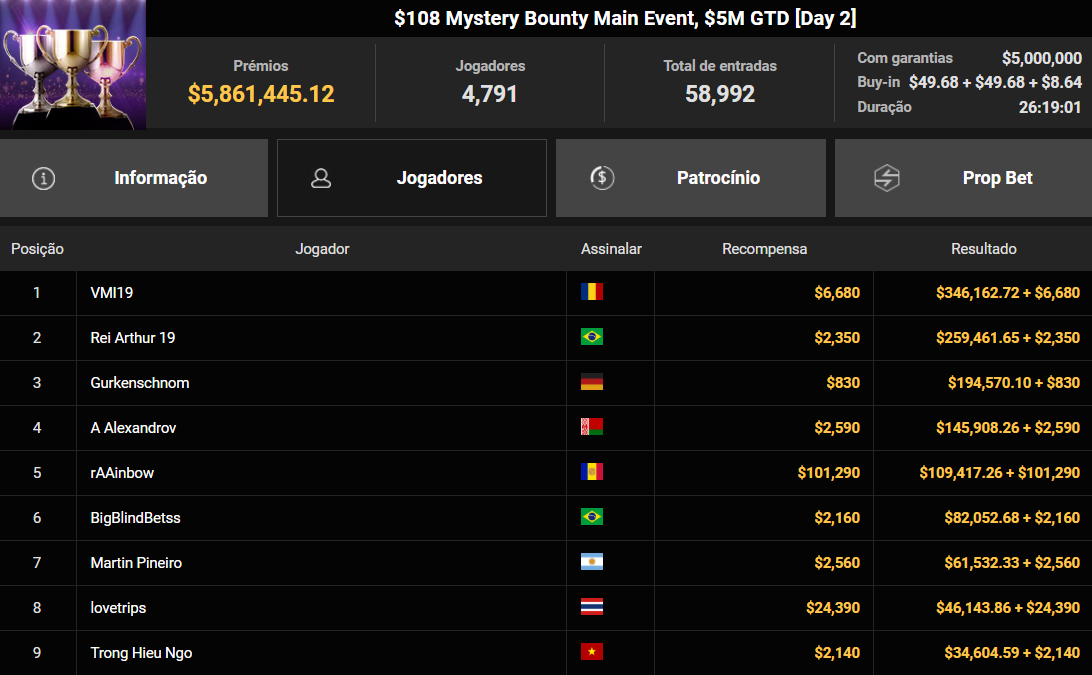
Task: Select player name Martin Pineiro
Action: click(136, 563)
